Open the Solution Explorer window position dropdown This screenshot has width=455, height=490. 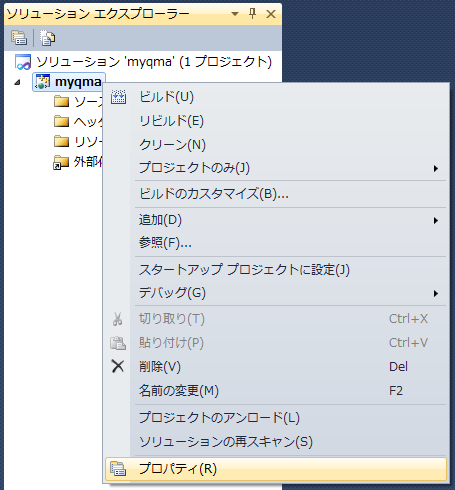tap(235, 14)
